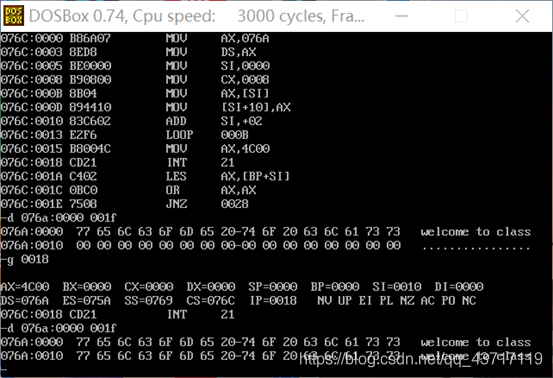Viewport: 553px width, 378px height.
Task: Click the DS=076A segment value
Action: (x=25, y=300)
